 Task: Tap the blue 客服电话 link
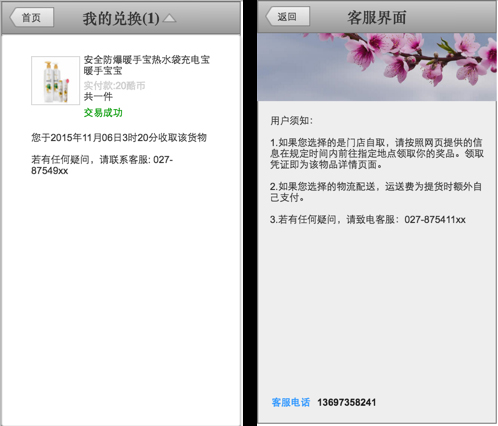point(291,402)
